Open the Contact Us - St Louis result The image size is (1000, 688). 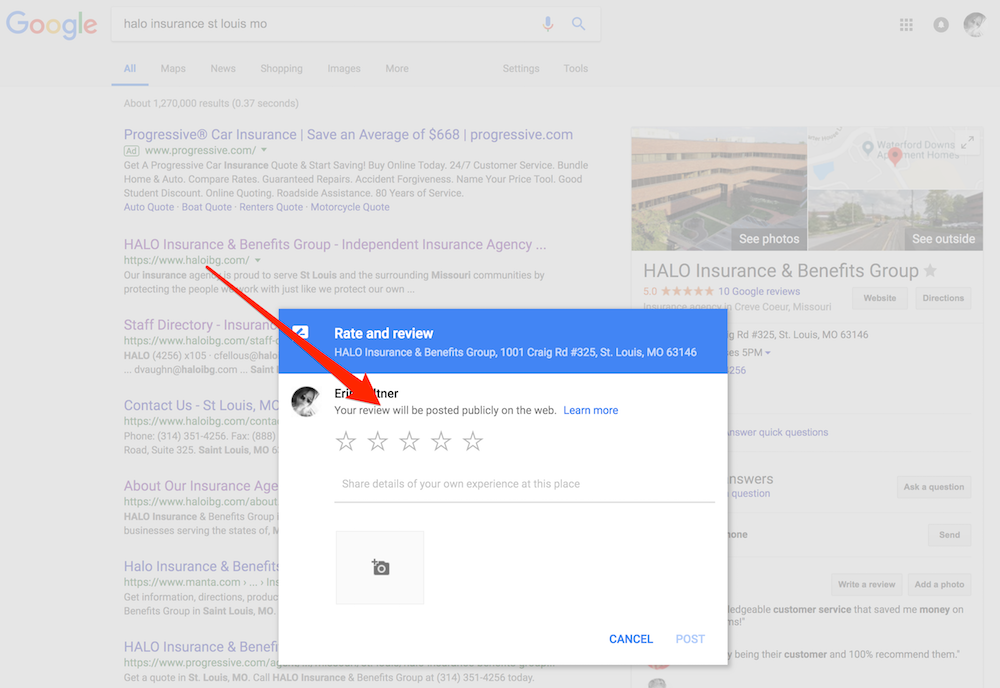click(x=201, y=405)
